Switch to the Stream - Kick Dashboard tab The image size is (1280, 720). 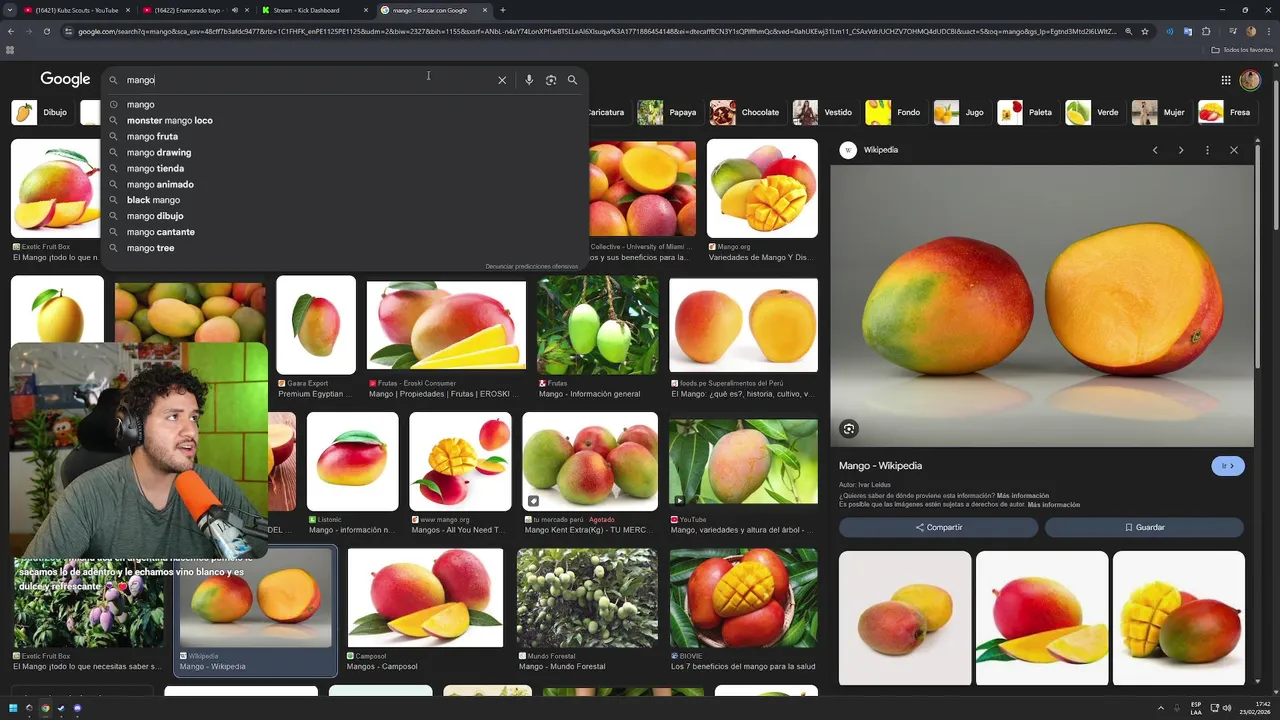tap(312, 10)
